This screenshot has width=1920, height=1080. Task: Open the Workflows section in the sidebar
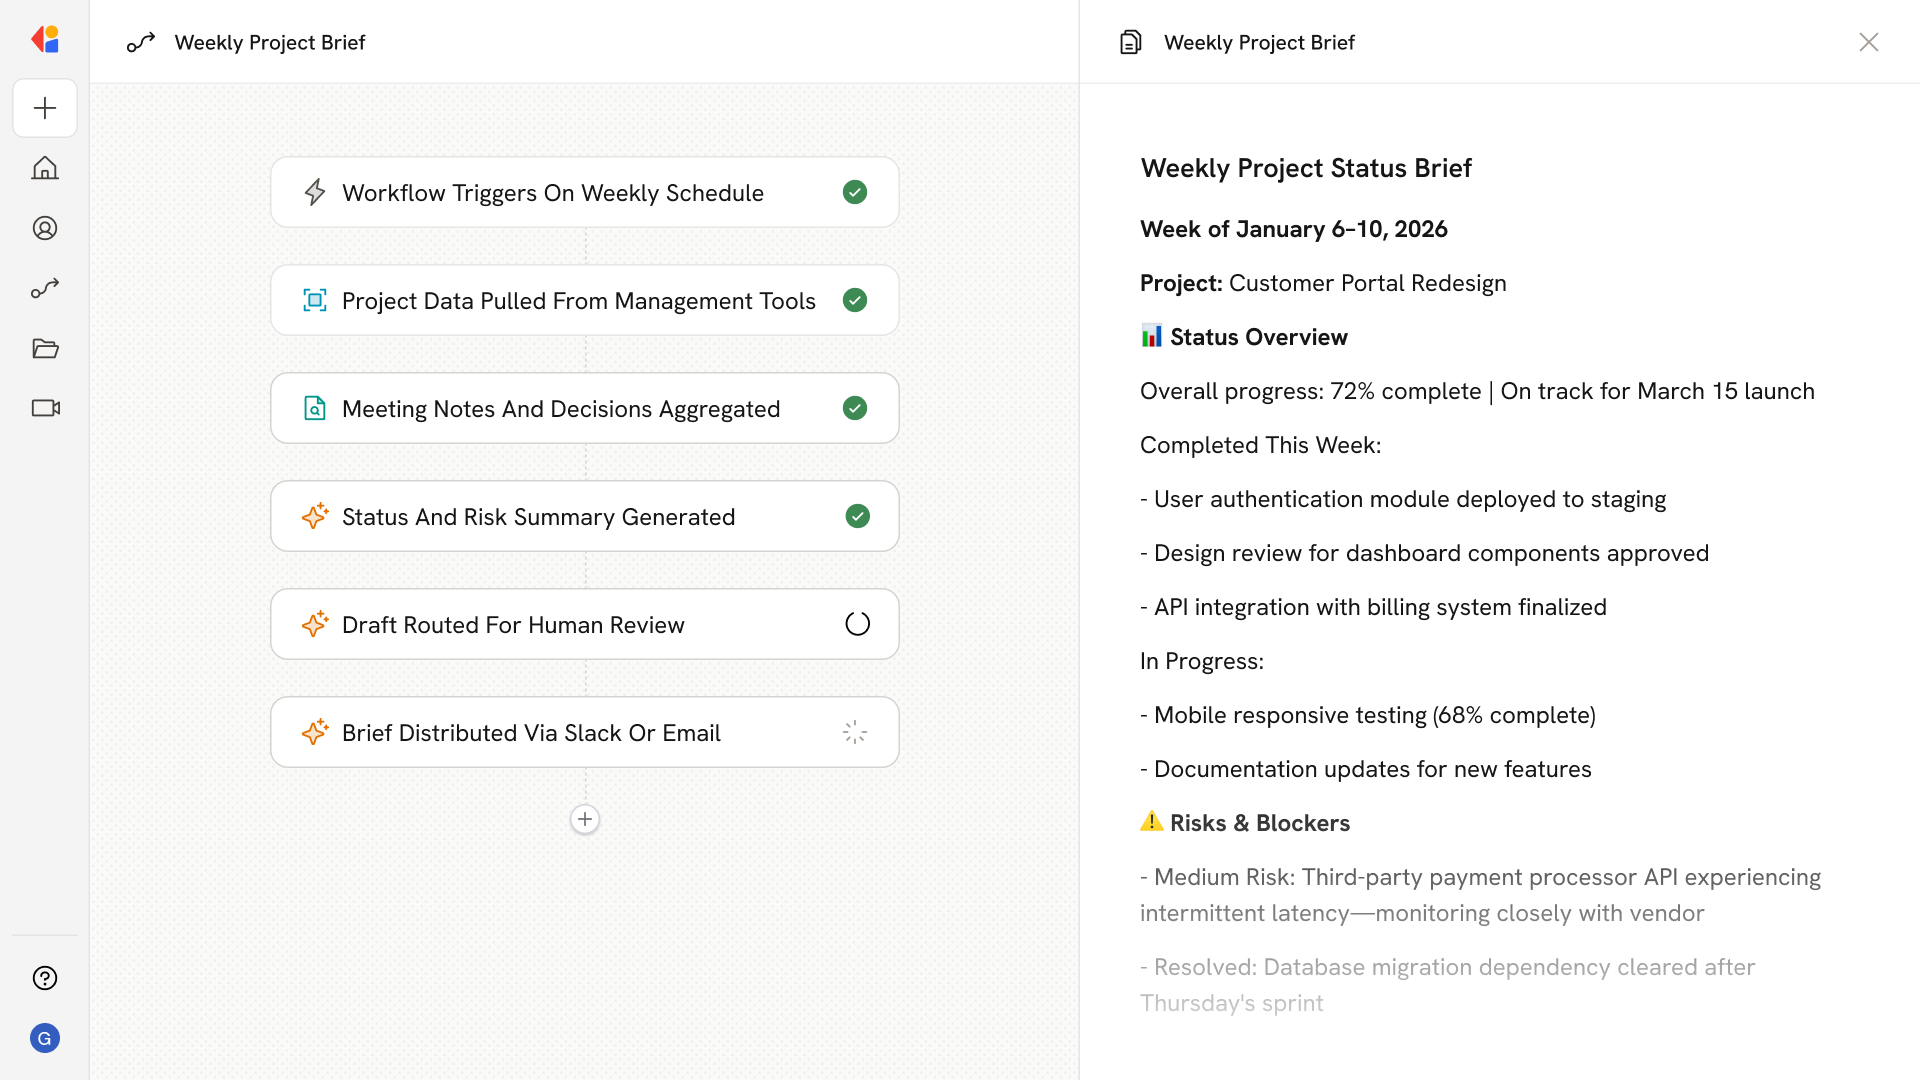(45, 288)
